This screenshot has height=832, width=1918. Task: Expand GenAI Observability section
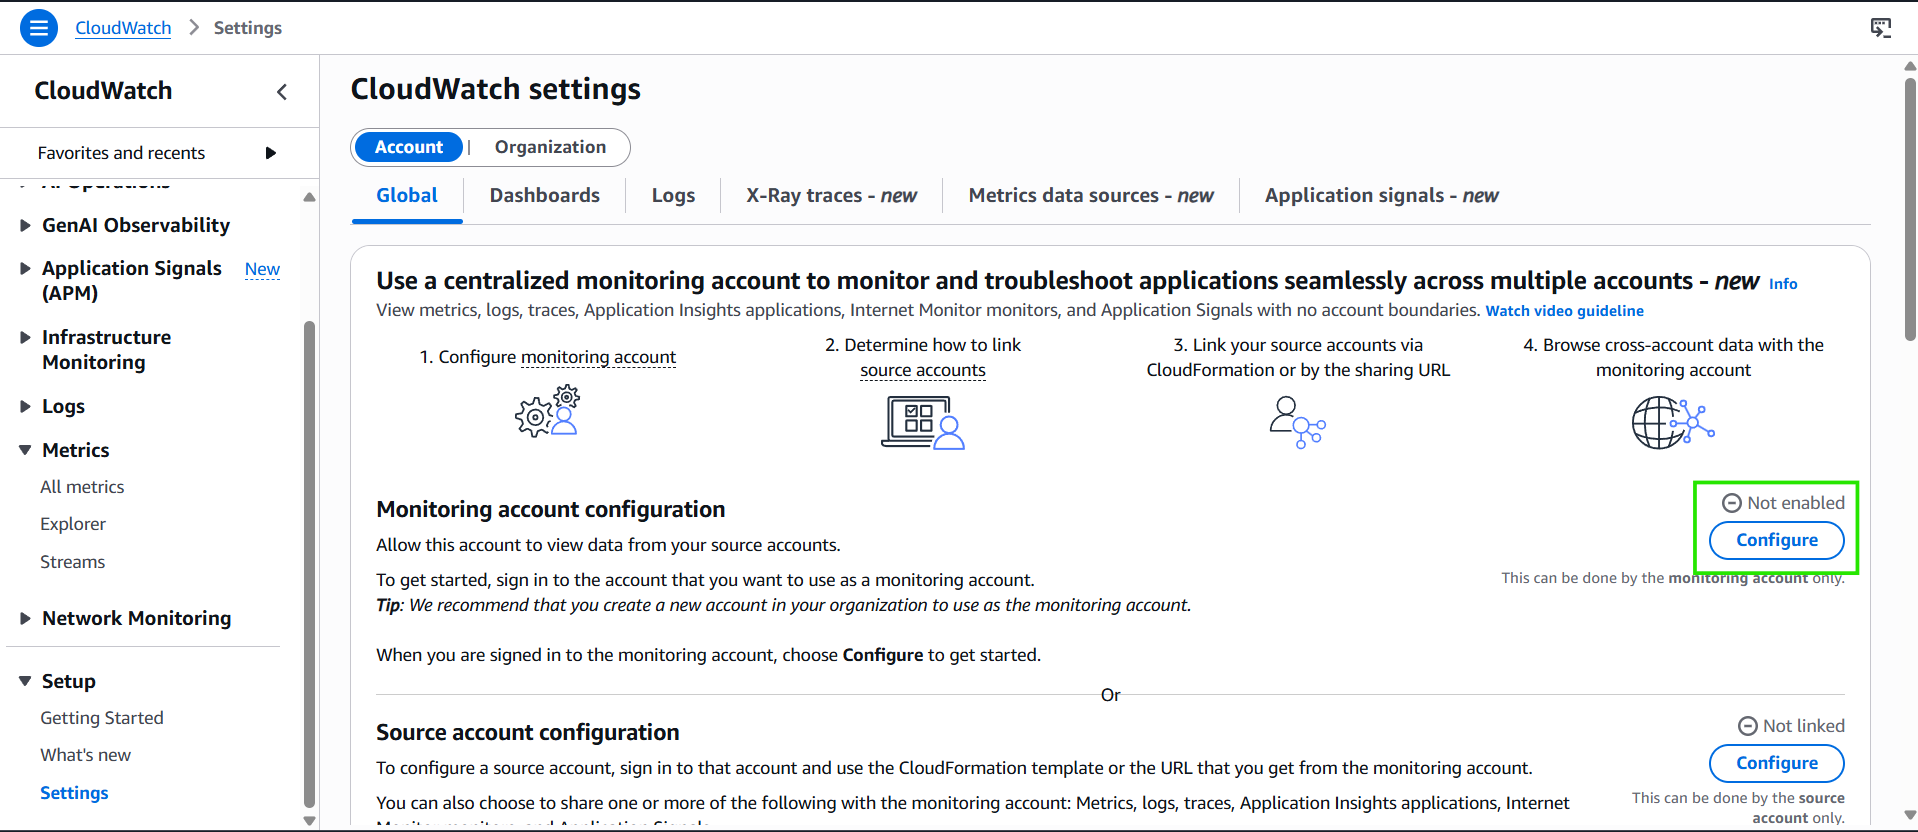(25, 226)
